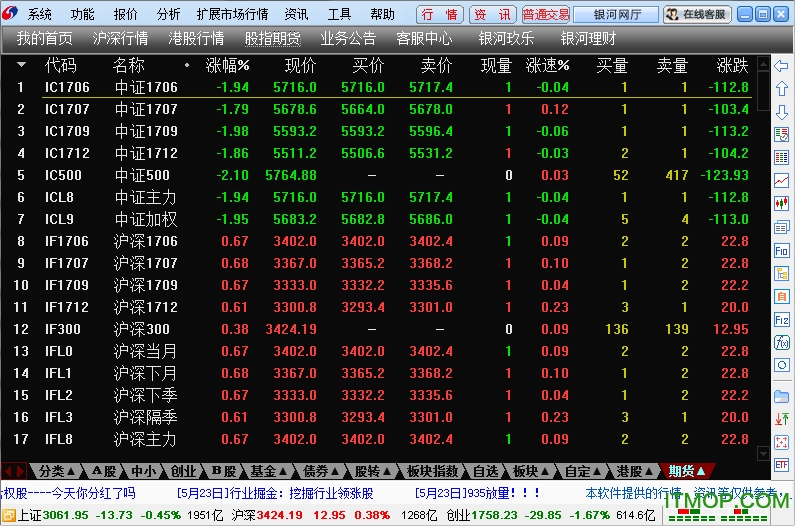Sort by the 现价 column header
The height and width of the screenshot is (526, 795).
click(x=301, y=65)
